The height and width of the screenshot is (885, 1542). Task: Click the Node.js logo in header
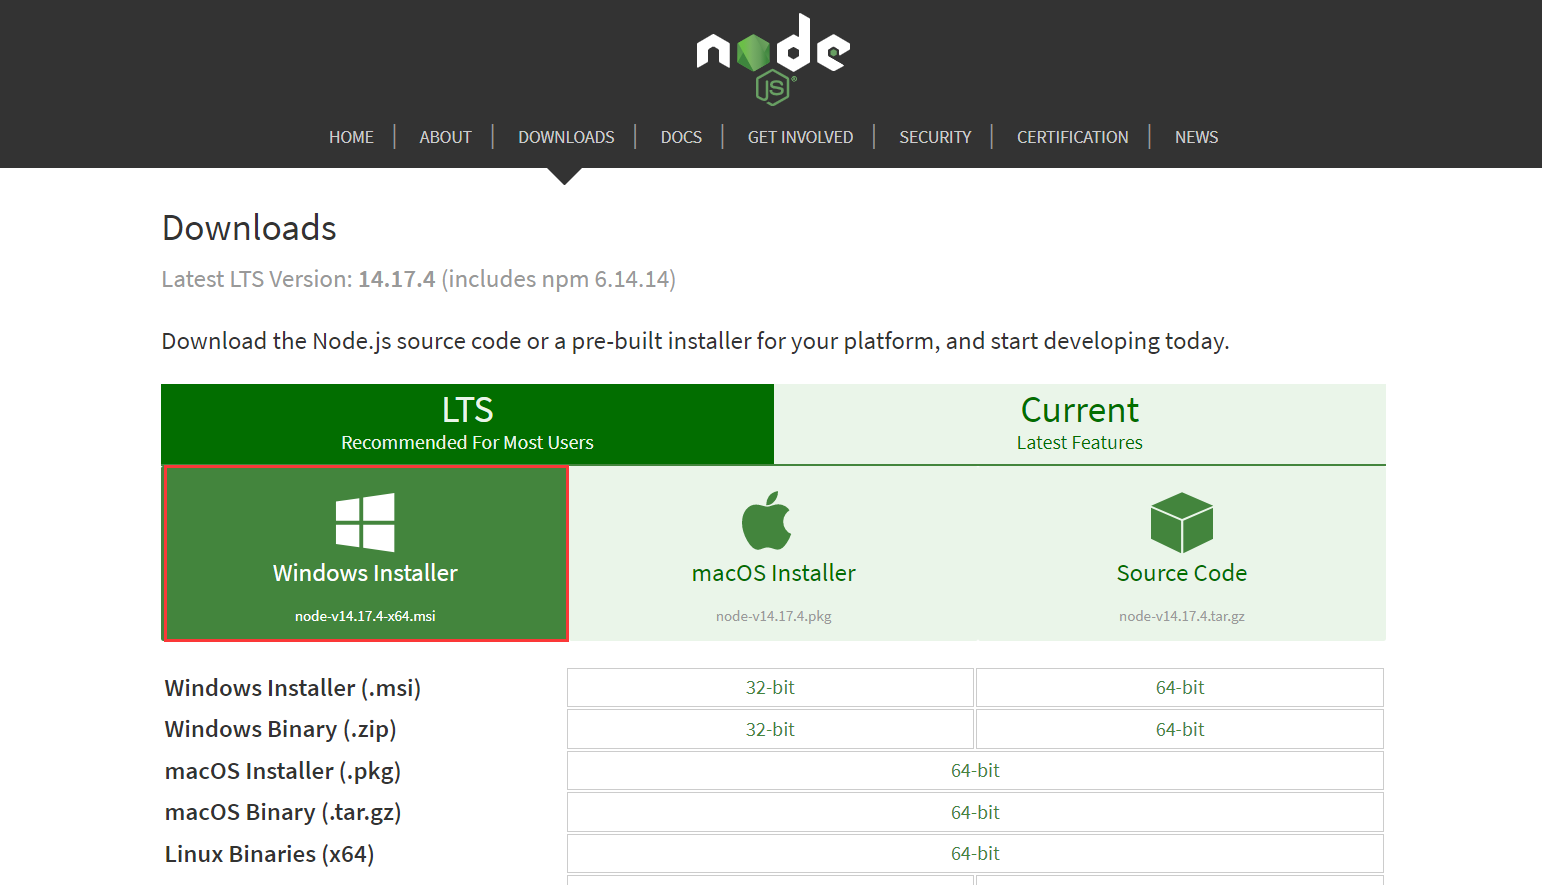coord(773,59)
